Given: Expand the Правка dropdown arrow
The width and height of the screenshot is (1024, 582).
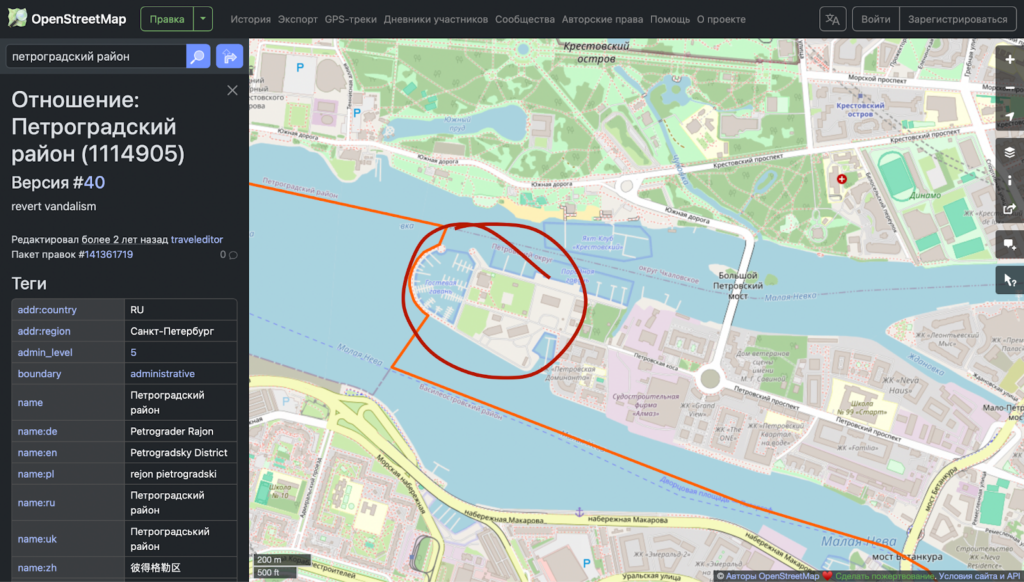Looking at the screenshot, I should (203, 19).
